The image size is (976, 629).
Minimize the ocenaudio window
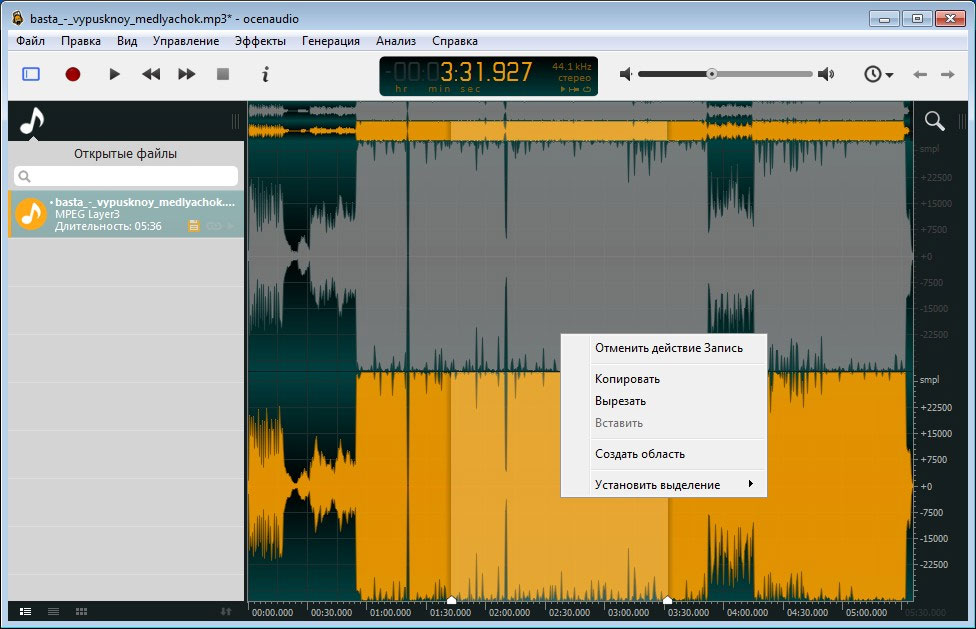884,19
